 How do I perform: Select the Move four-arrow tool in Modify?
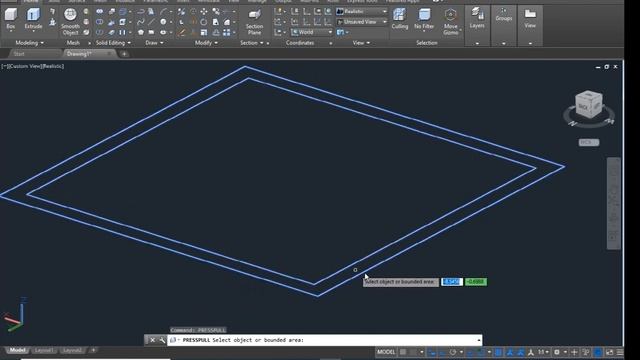pos(204,11)
